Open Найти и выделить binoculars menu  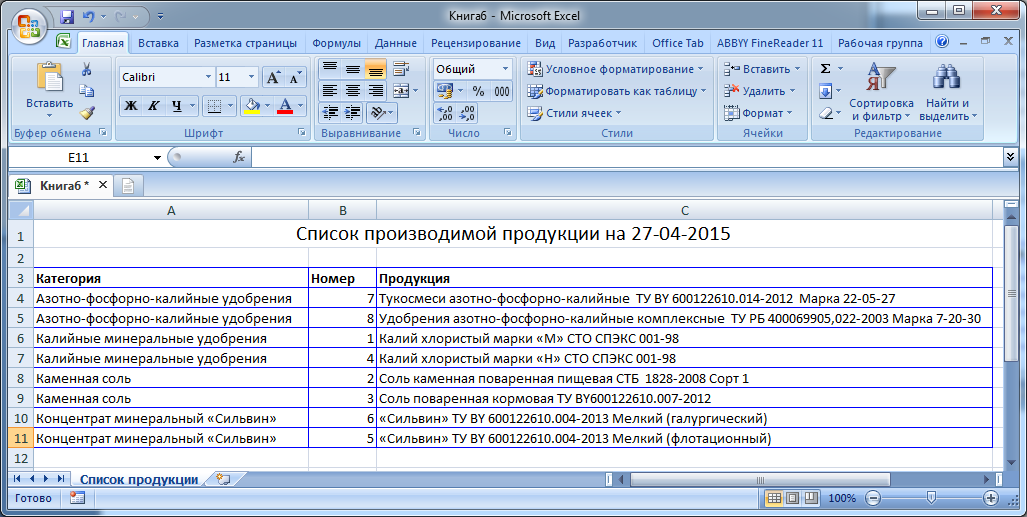[x=948, y=92]
